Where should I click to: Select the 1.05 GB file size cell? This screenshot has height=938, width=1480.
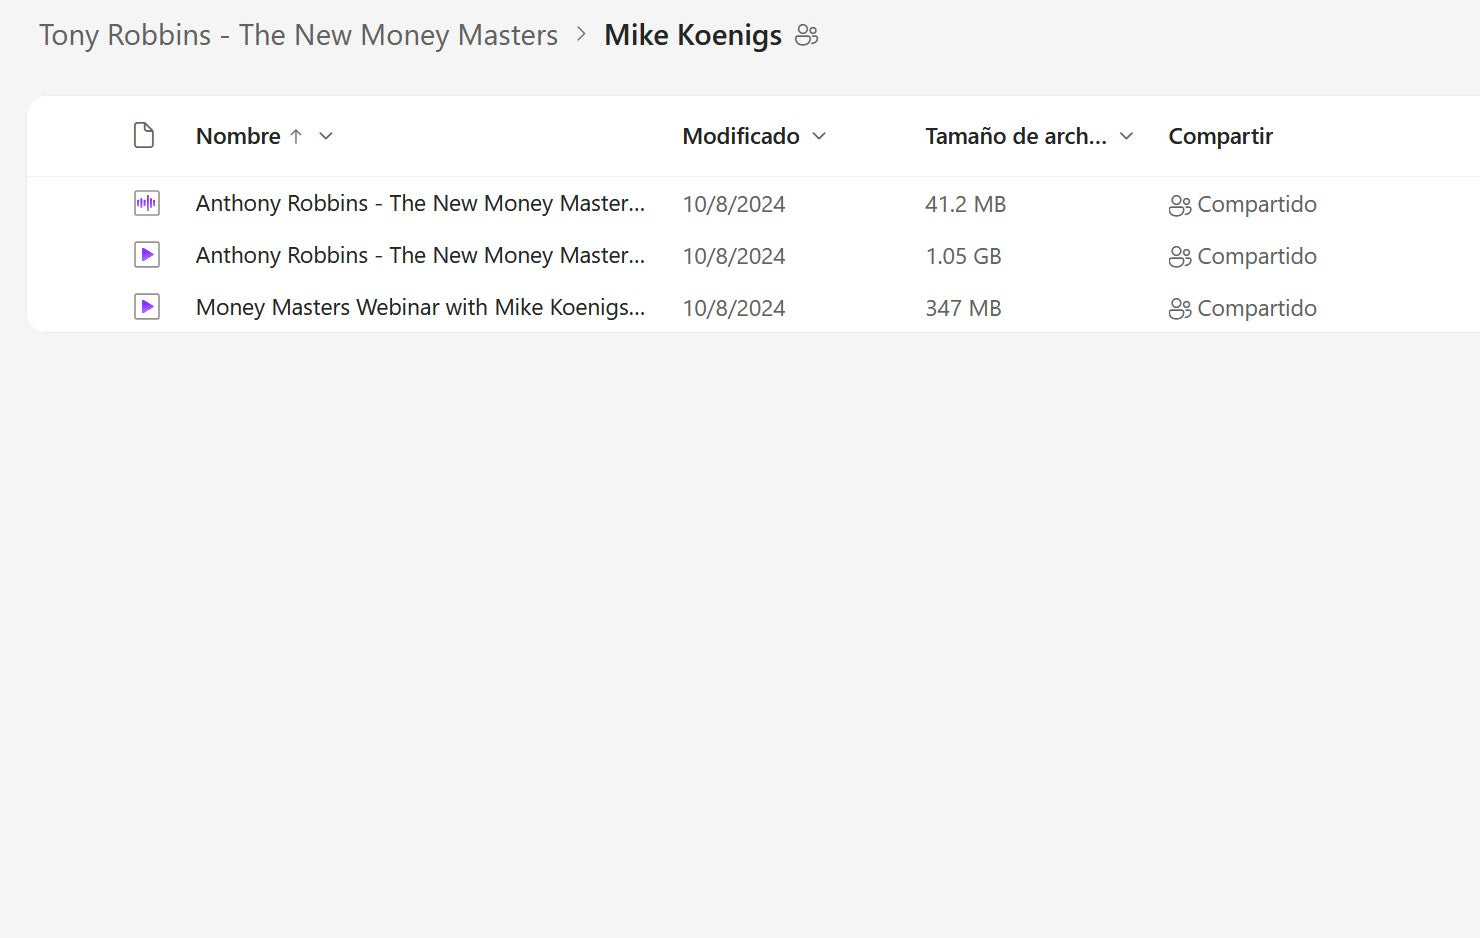tap(963, 256)
